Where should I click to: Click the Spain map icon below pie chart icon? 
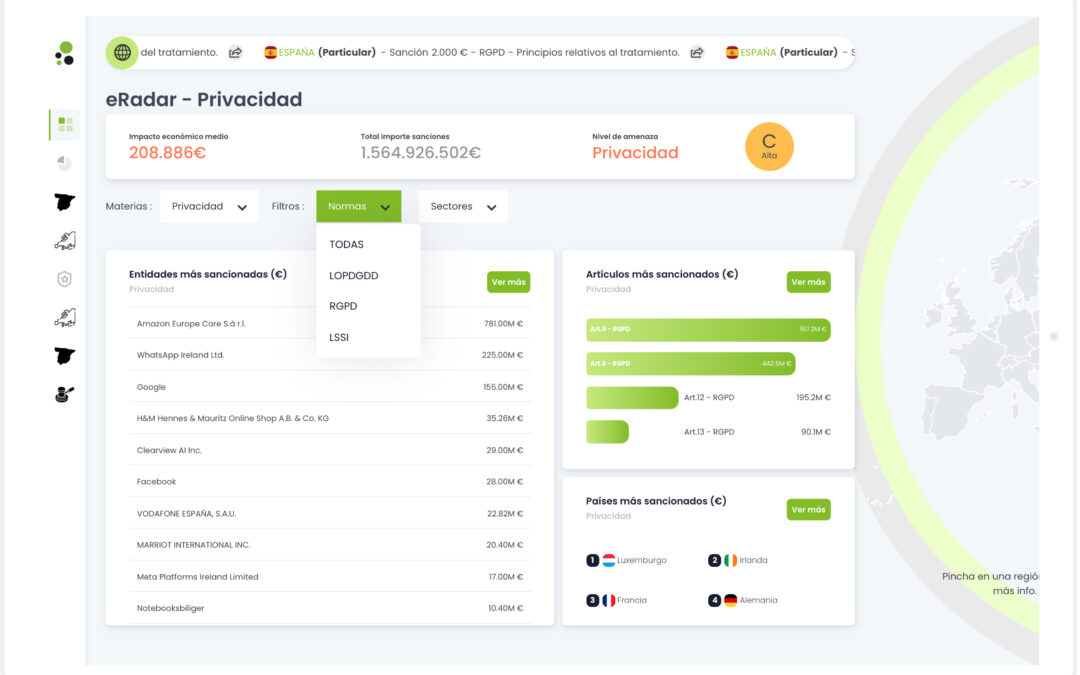point(65,202)
